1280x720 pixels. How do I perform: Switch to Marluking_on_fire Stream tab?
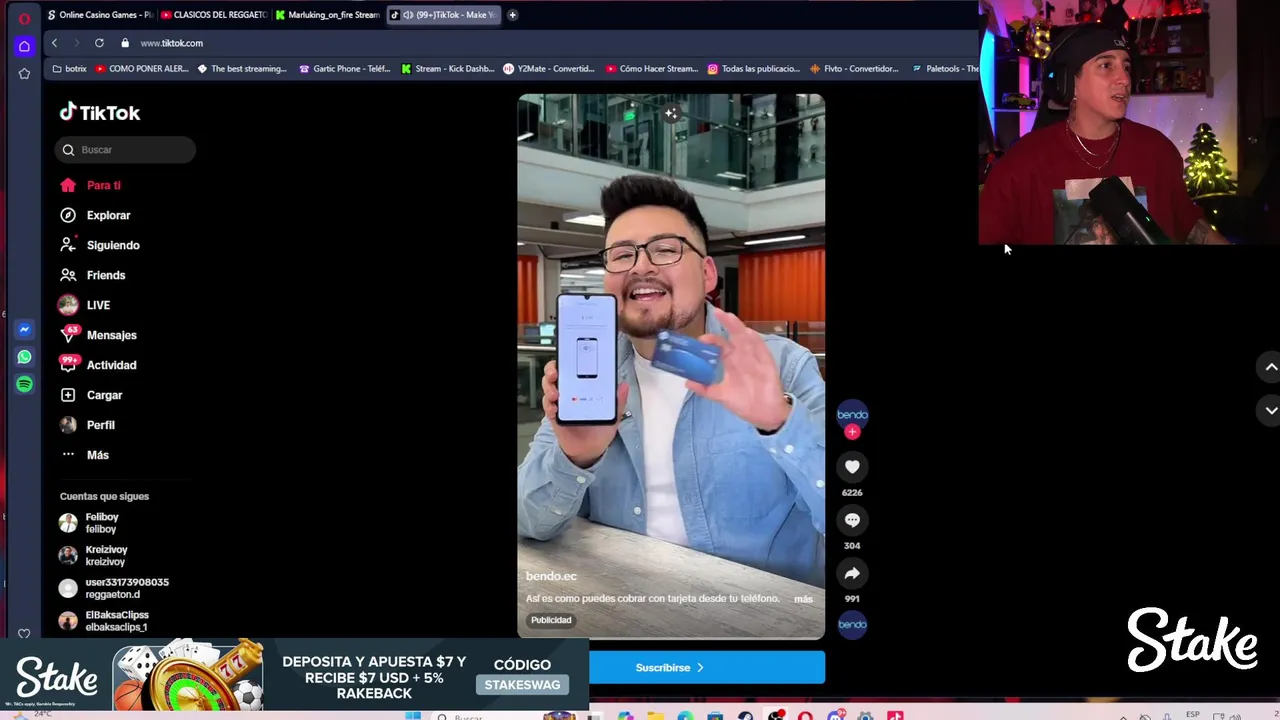point(327,15)
